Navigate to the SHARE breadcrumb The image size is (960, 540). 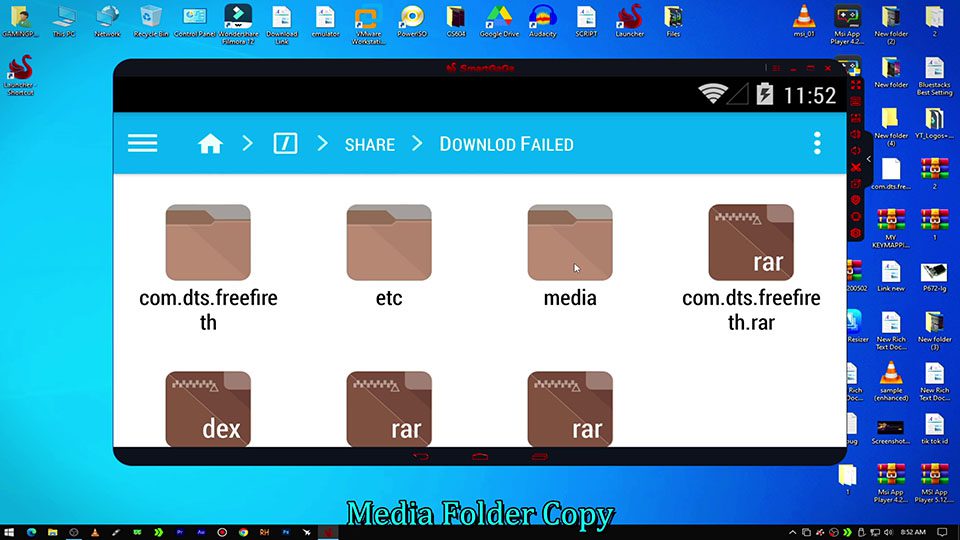(370, 144)
